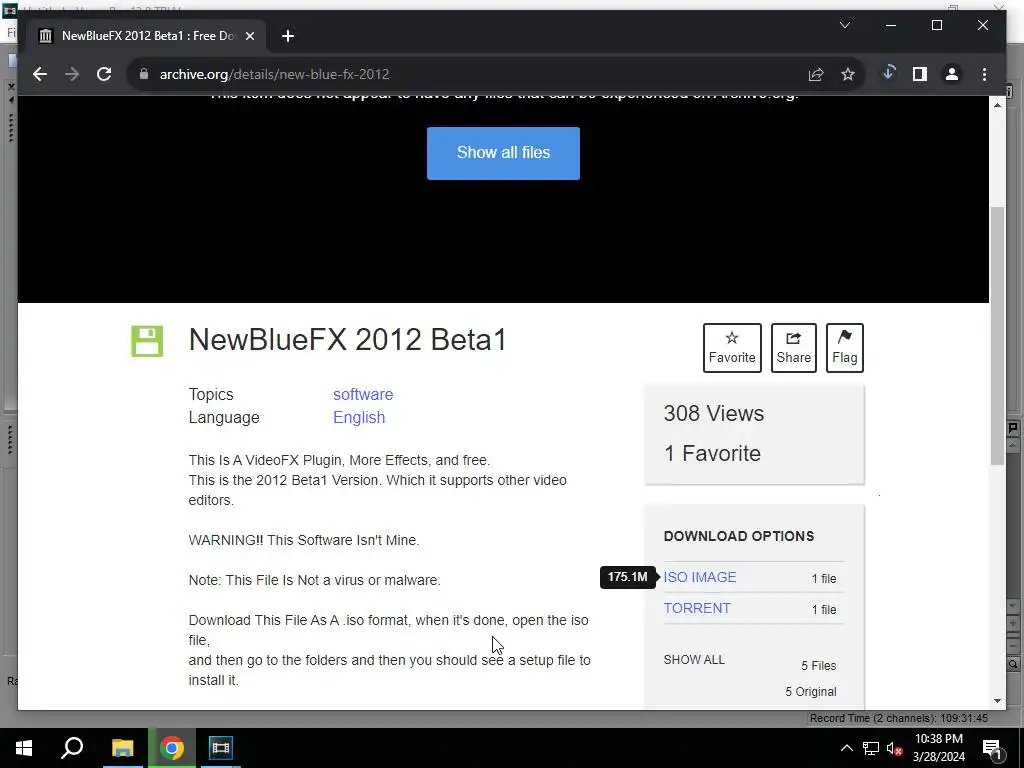Image resolution: width=1024 pixels, height=768 pixels.
Task: Open the software topic link
Action: (x=363, y=394)
